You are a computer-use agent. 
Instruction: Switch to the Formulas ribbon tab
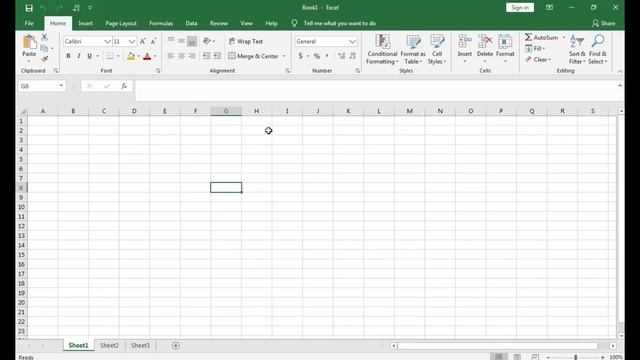click(x=161, y=23)
